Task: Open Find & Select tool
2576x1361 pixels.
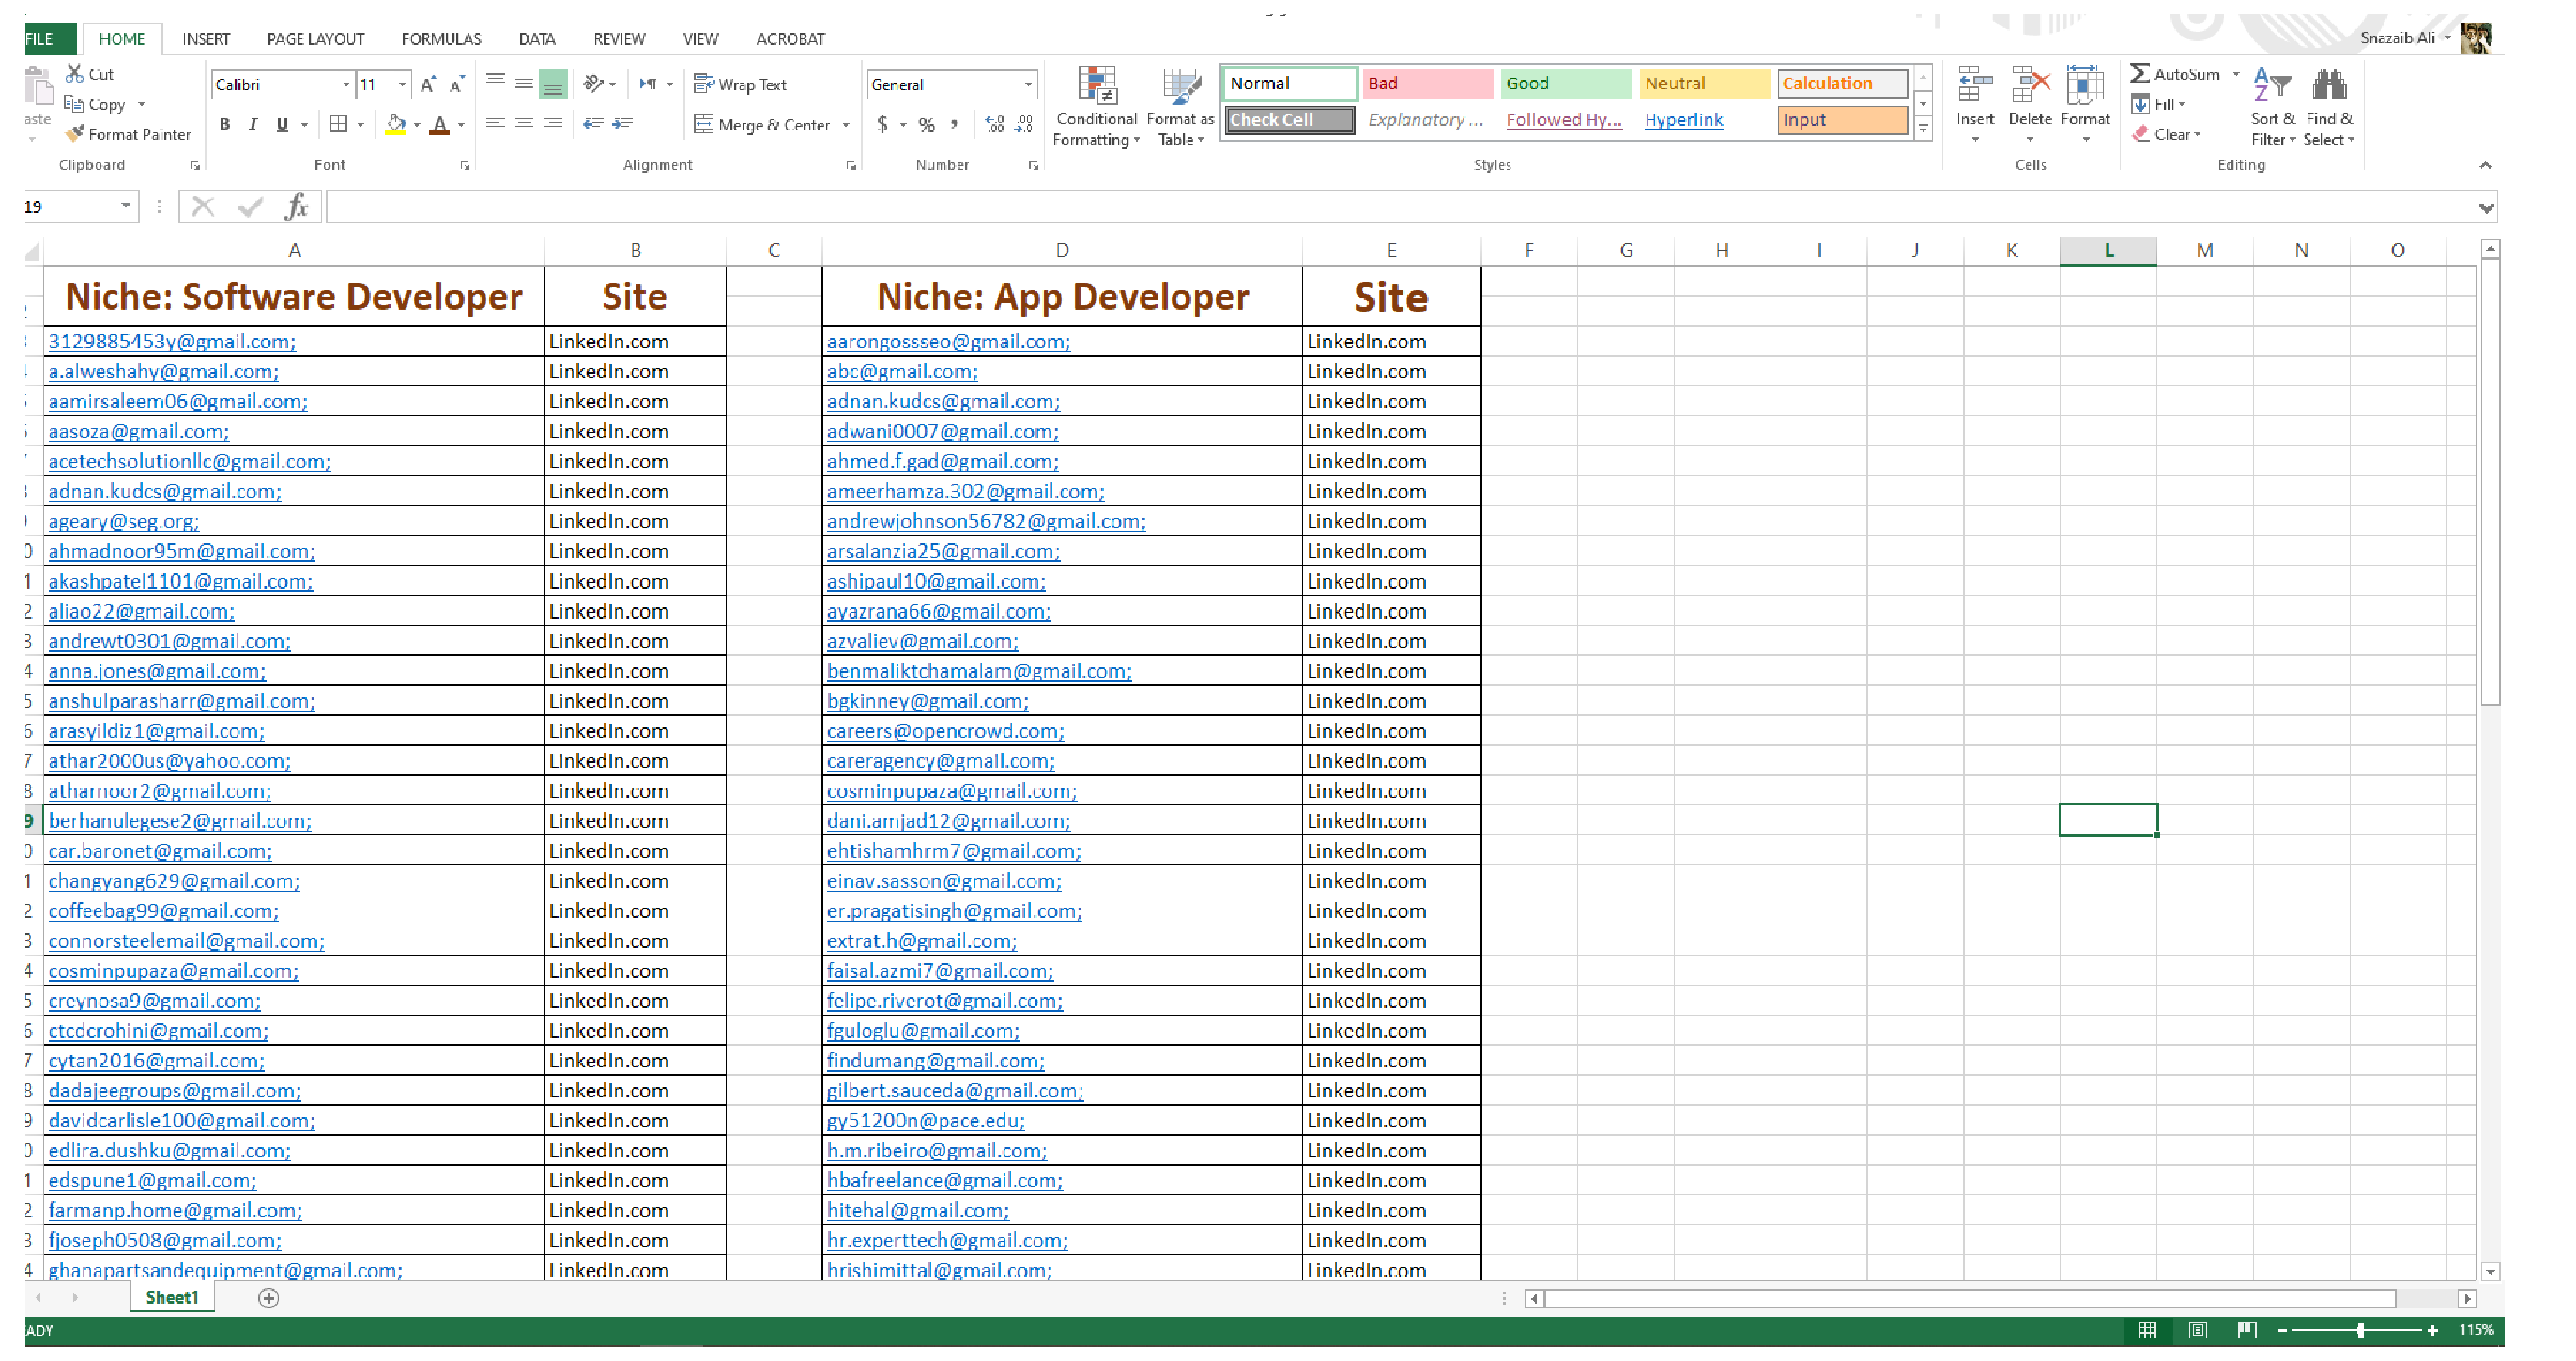Action: [2330, 105]
